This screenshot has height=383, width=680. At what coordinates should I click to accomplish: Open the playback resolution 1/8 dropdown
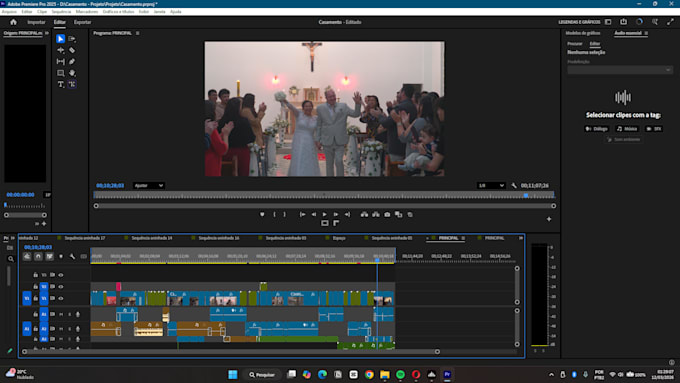pyautogui.click(x=491, y=186)
